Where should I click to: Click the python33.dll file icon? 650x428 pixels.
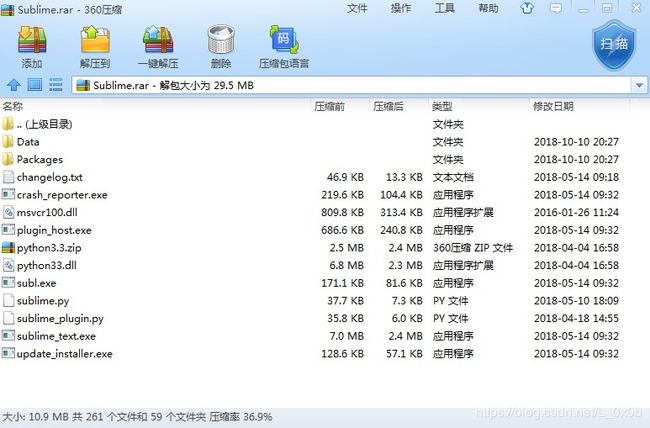pyautogui.click(x=8, y=265)
